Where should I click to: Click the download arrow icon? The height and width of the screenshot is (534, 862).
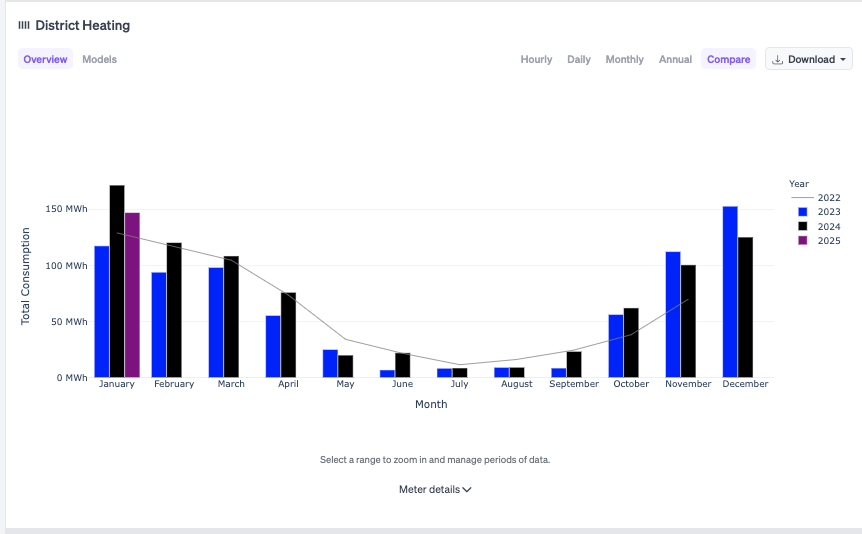779,60
